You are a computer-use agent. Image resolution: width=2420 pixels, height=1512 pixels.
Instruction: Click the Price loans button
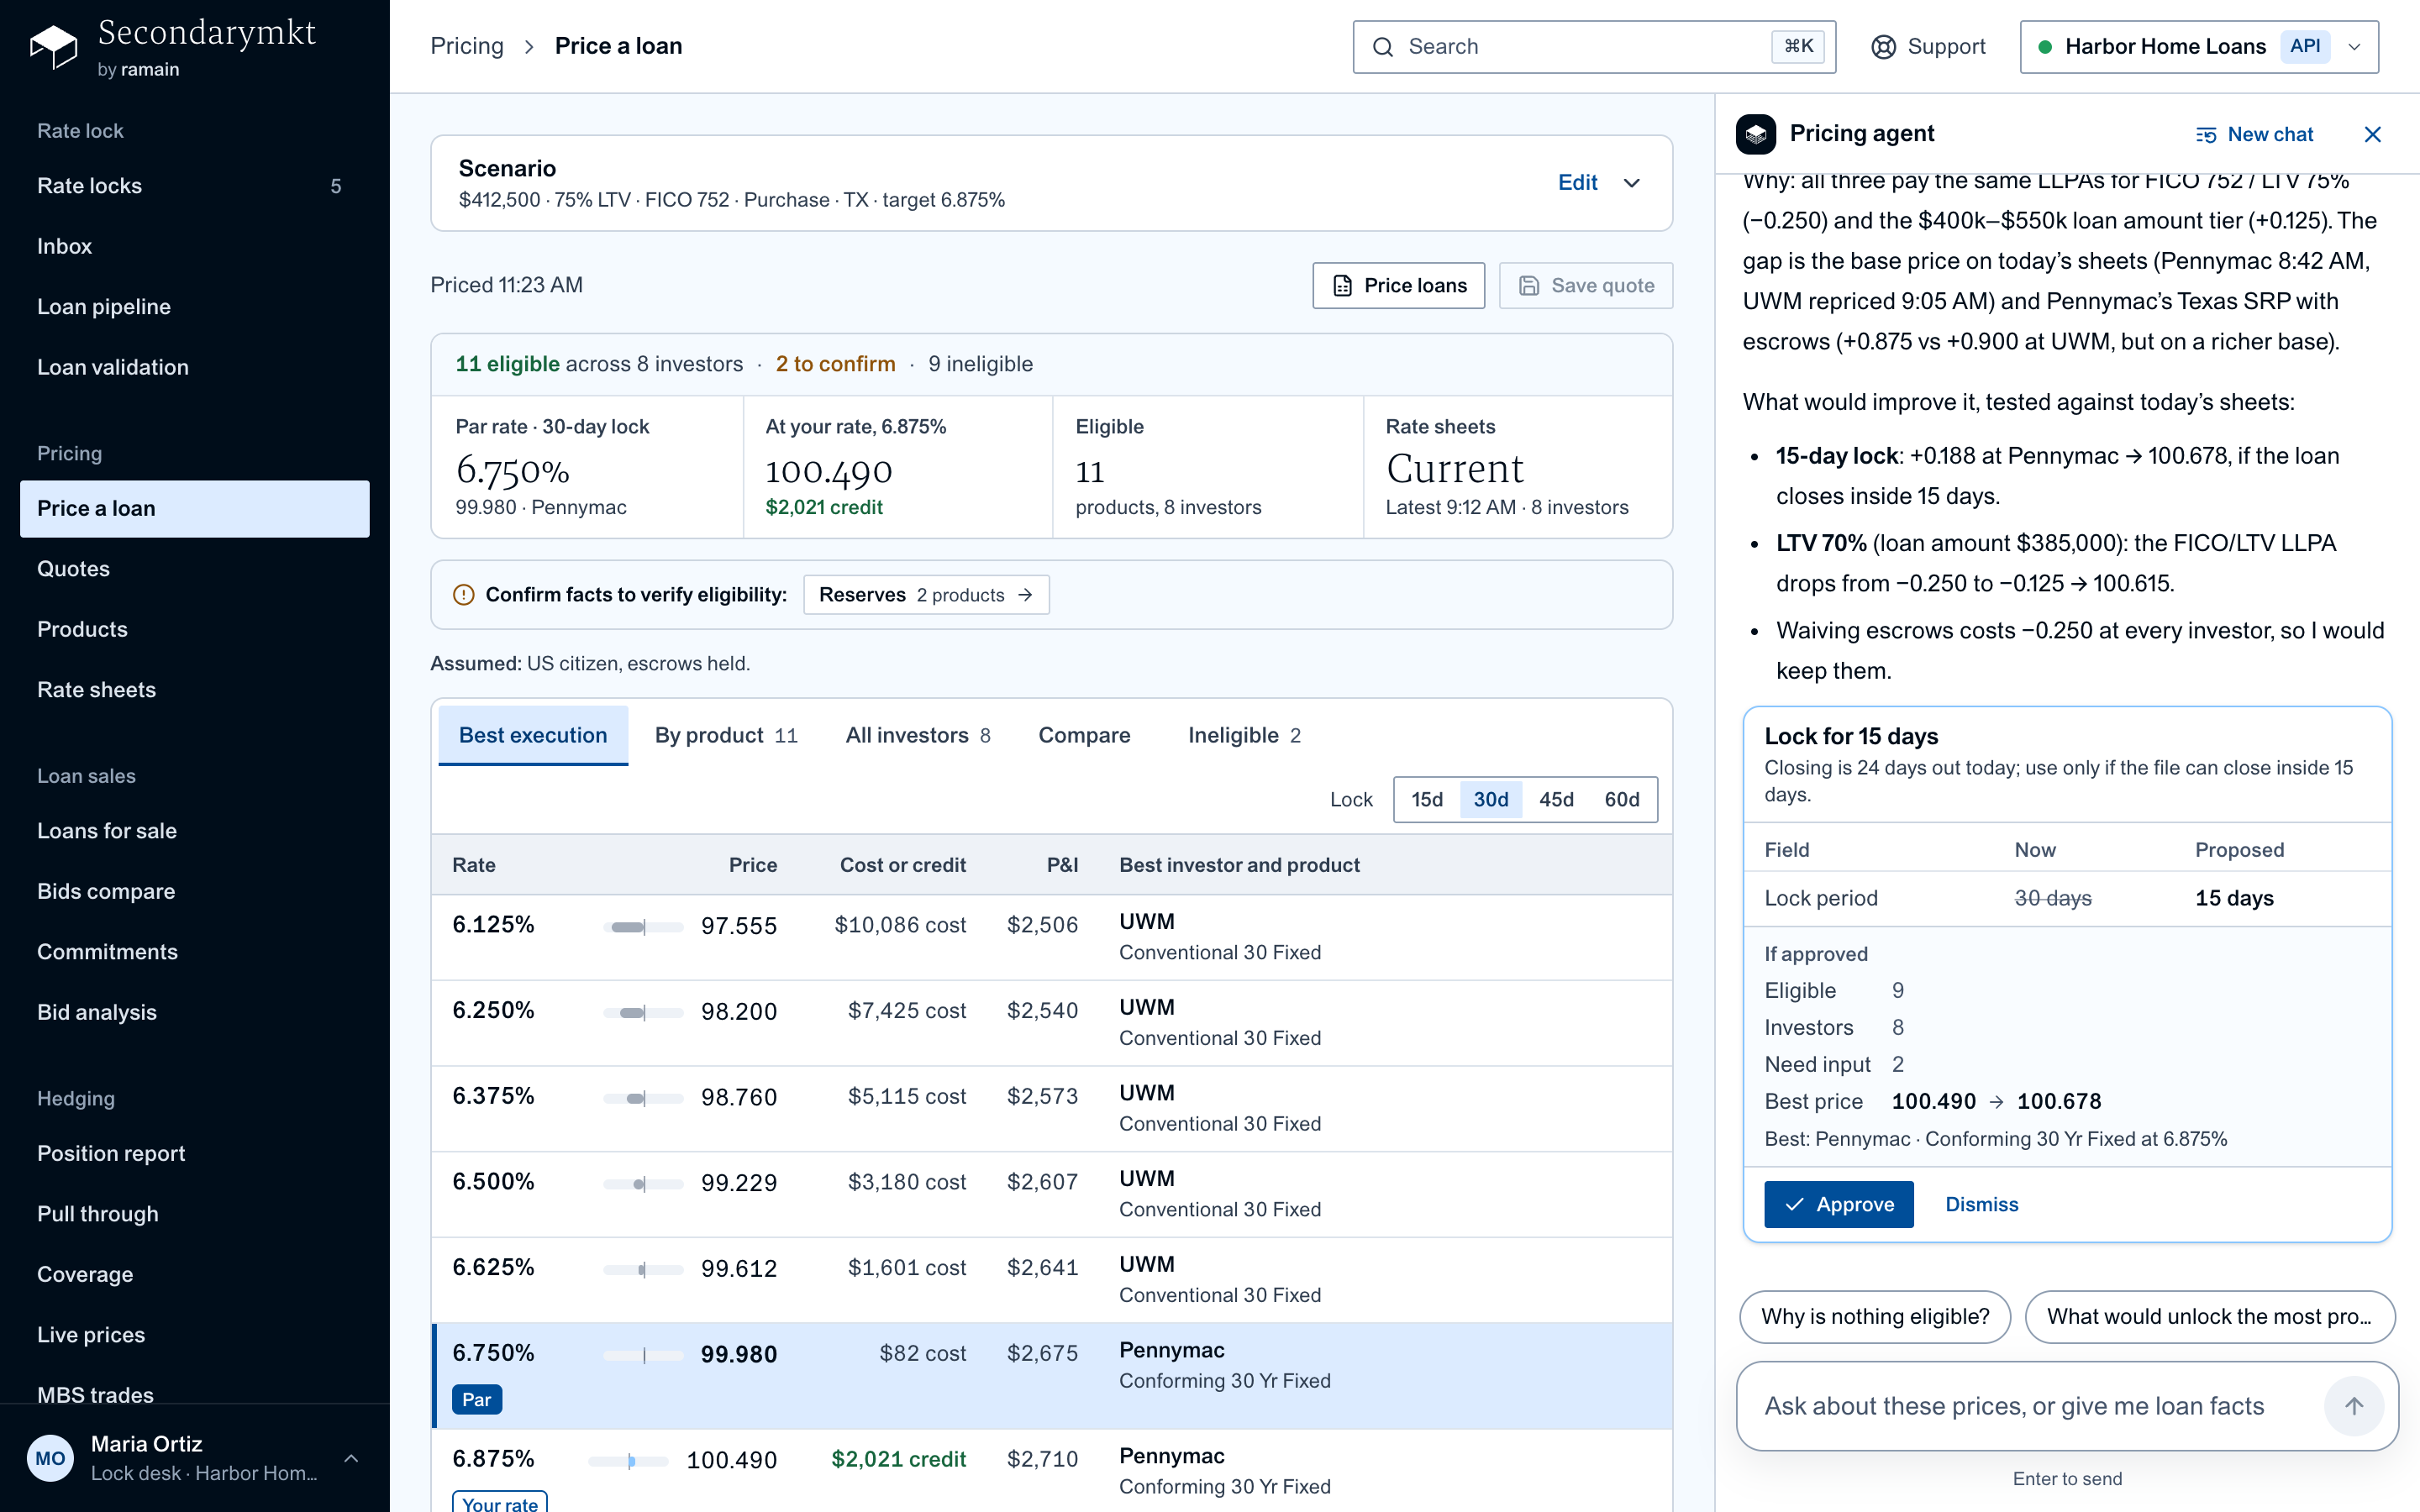click(1399, 286)
